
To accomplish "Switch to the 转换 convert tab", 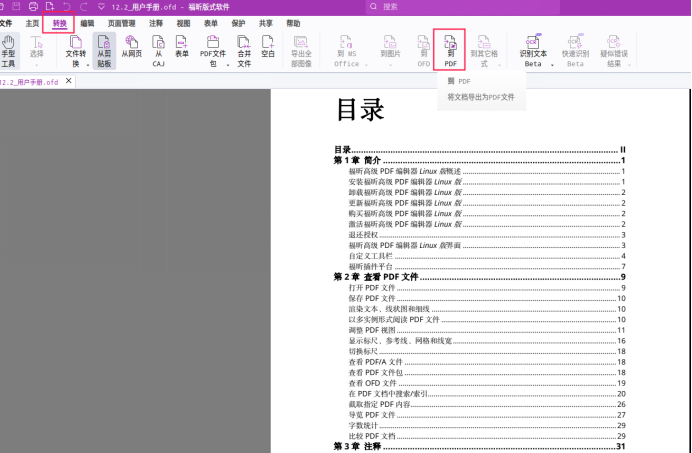I will [x=60, y=23].
